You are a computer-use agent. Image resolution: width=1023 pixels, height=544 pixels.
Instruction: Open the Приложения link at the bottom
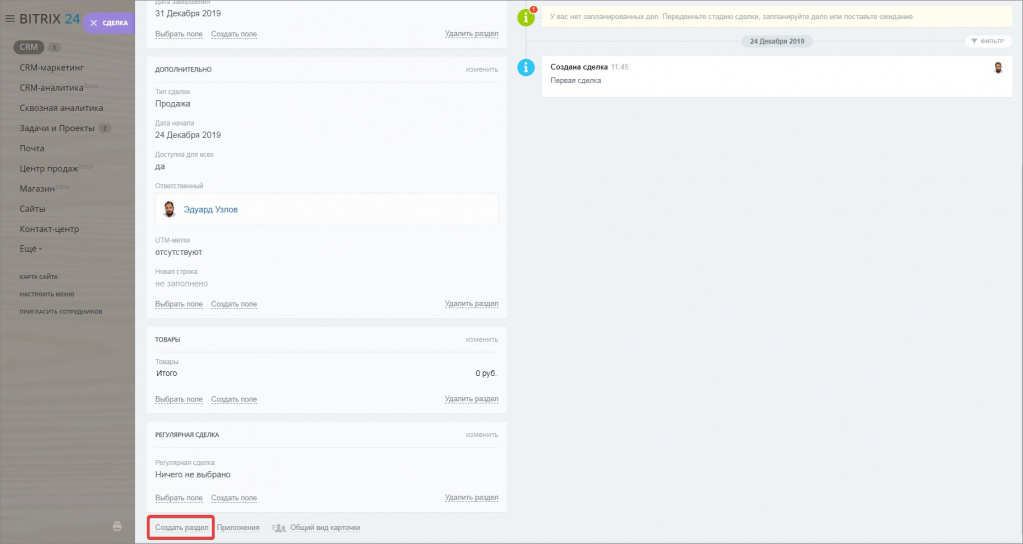tap(238, 527)
